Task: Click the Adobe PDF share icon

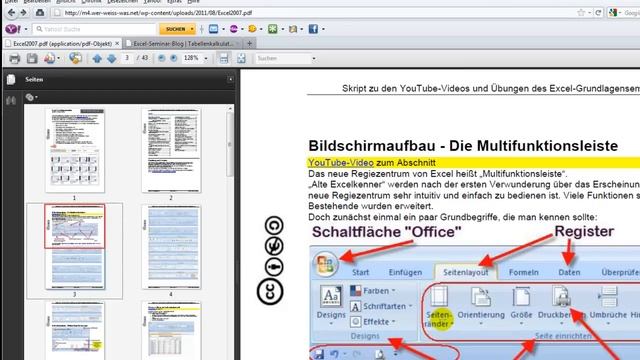Action: [x=49, y=58]
